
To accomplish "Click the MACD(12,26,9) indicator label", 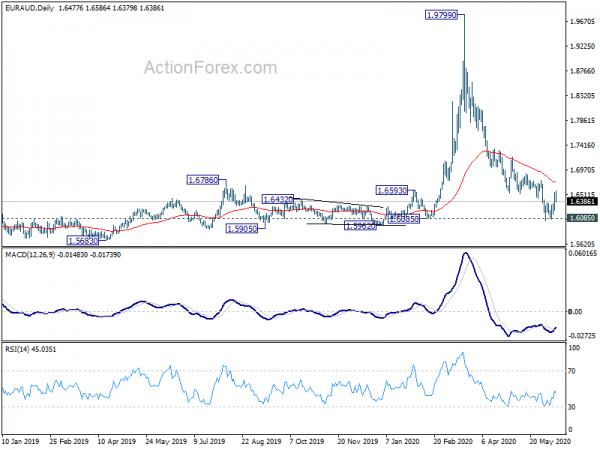I will coord(30,254).
